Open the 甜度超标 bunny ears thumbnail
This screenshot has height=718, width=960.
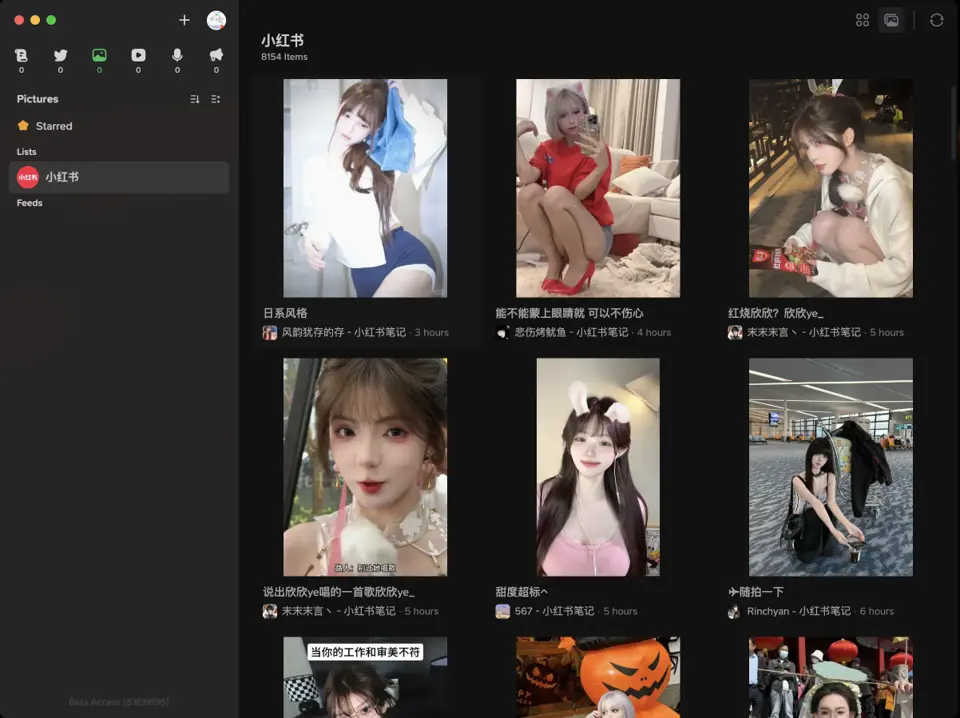598,467
